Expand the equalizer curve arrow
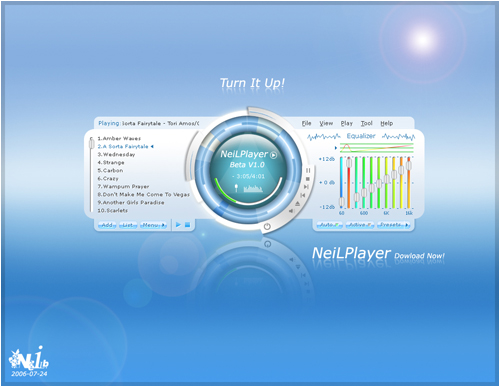The width and height of the screenshot is (500, 387). (x=336, y=147)
